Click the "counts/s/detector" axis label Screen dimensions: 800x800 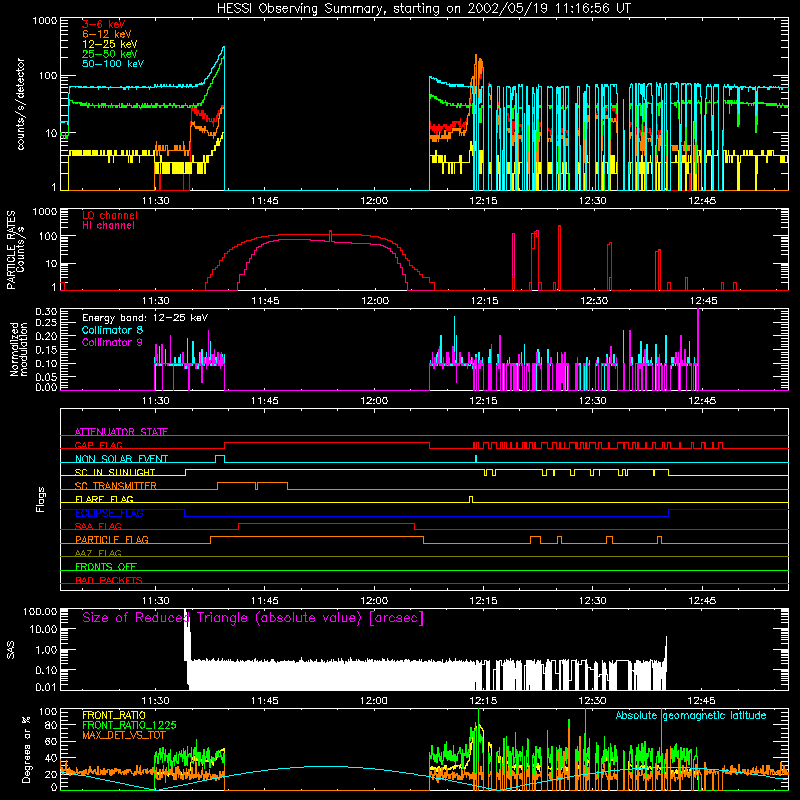point(21,104)
